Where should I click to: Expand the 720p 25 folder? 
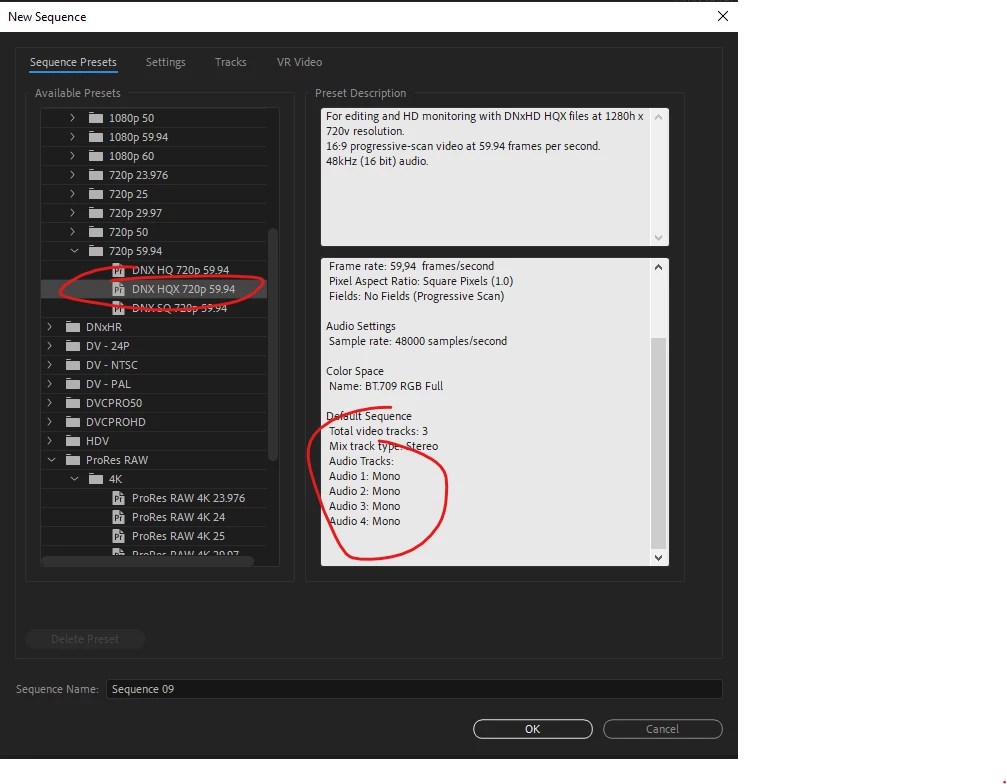(73, 194)
